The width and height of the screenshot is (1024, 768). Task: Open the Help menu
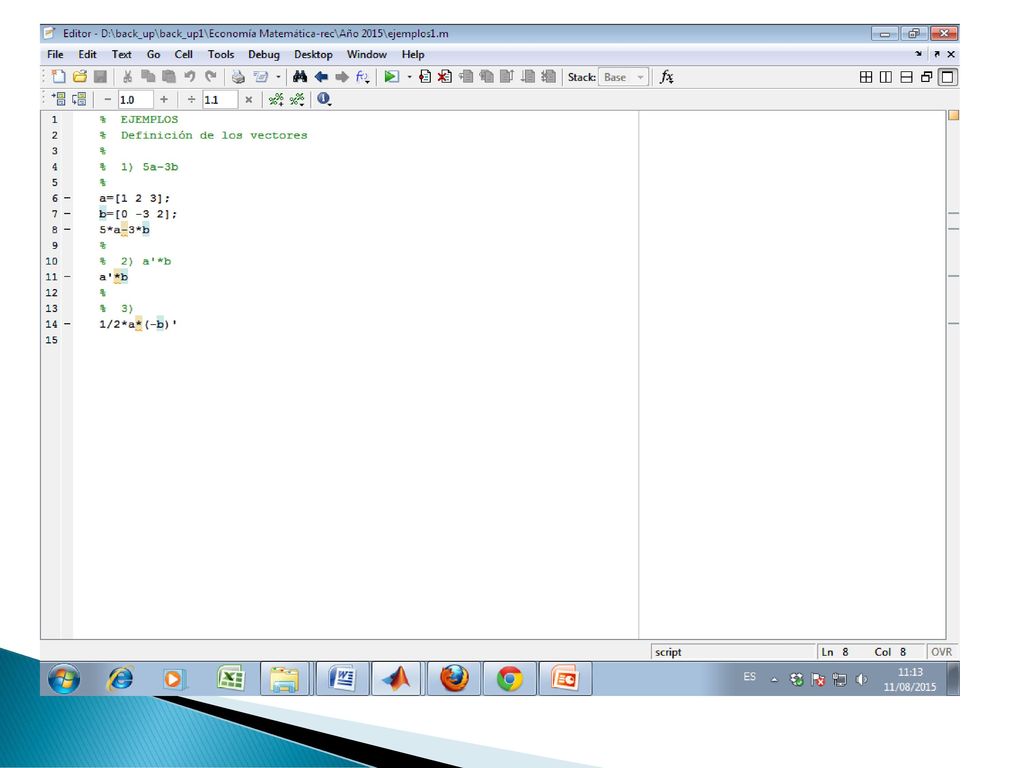pos(413,54)
